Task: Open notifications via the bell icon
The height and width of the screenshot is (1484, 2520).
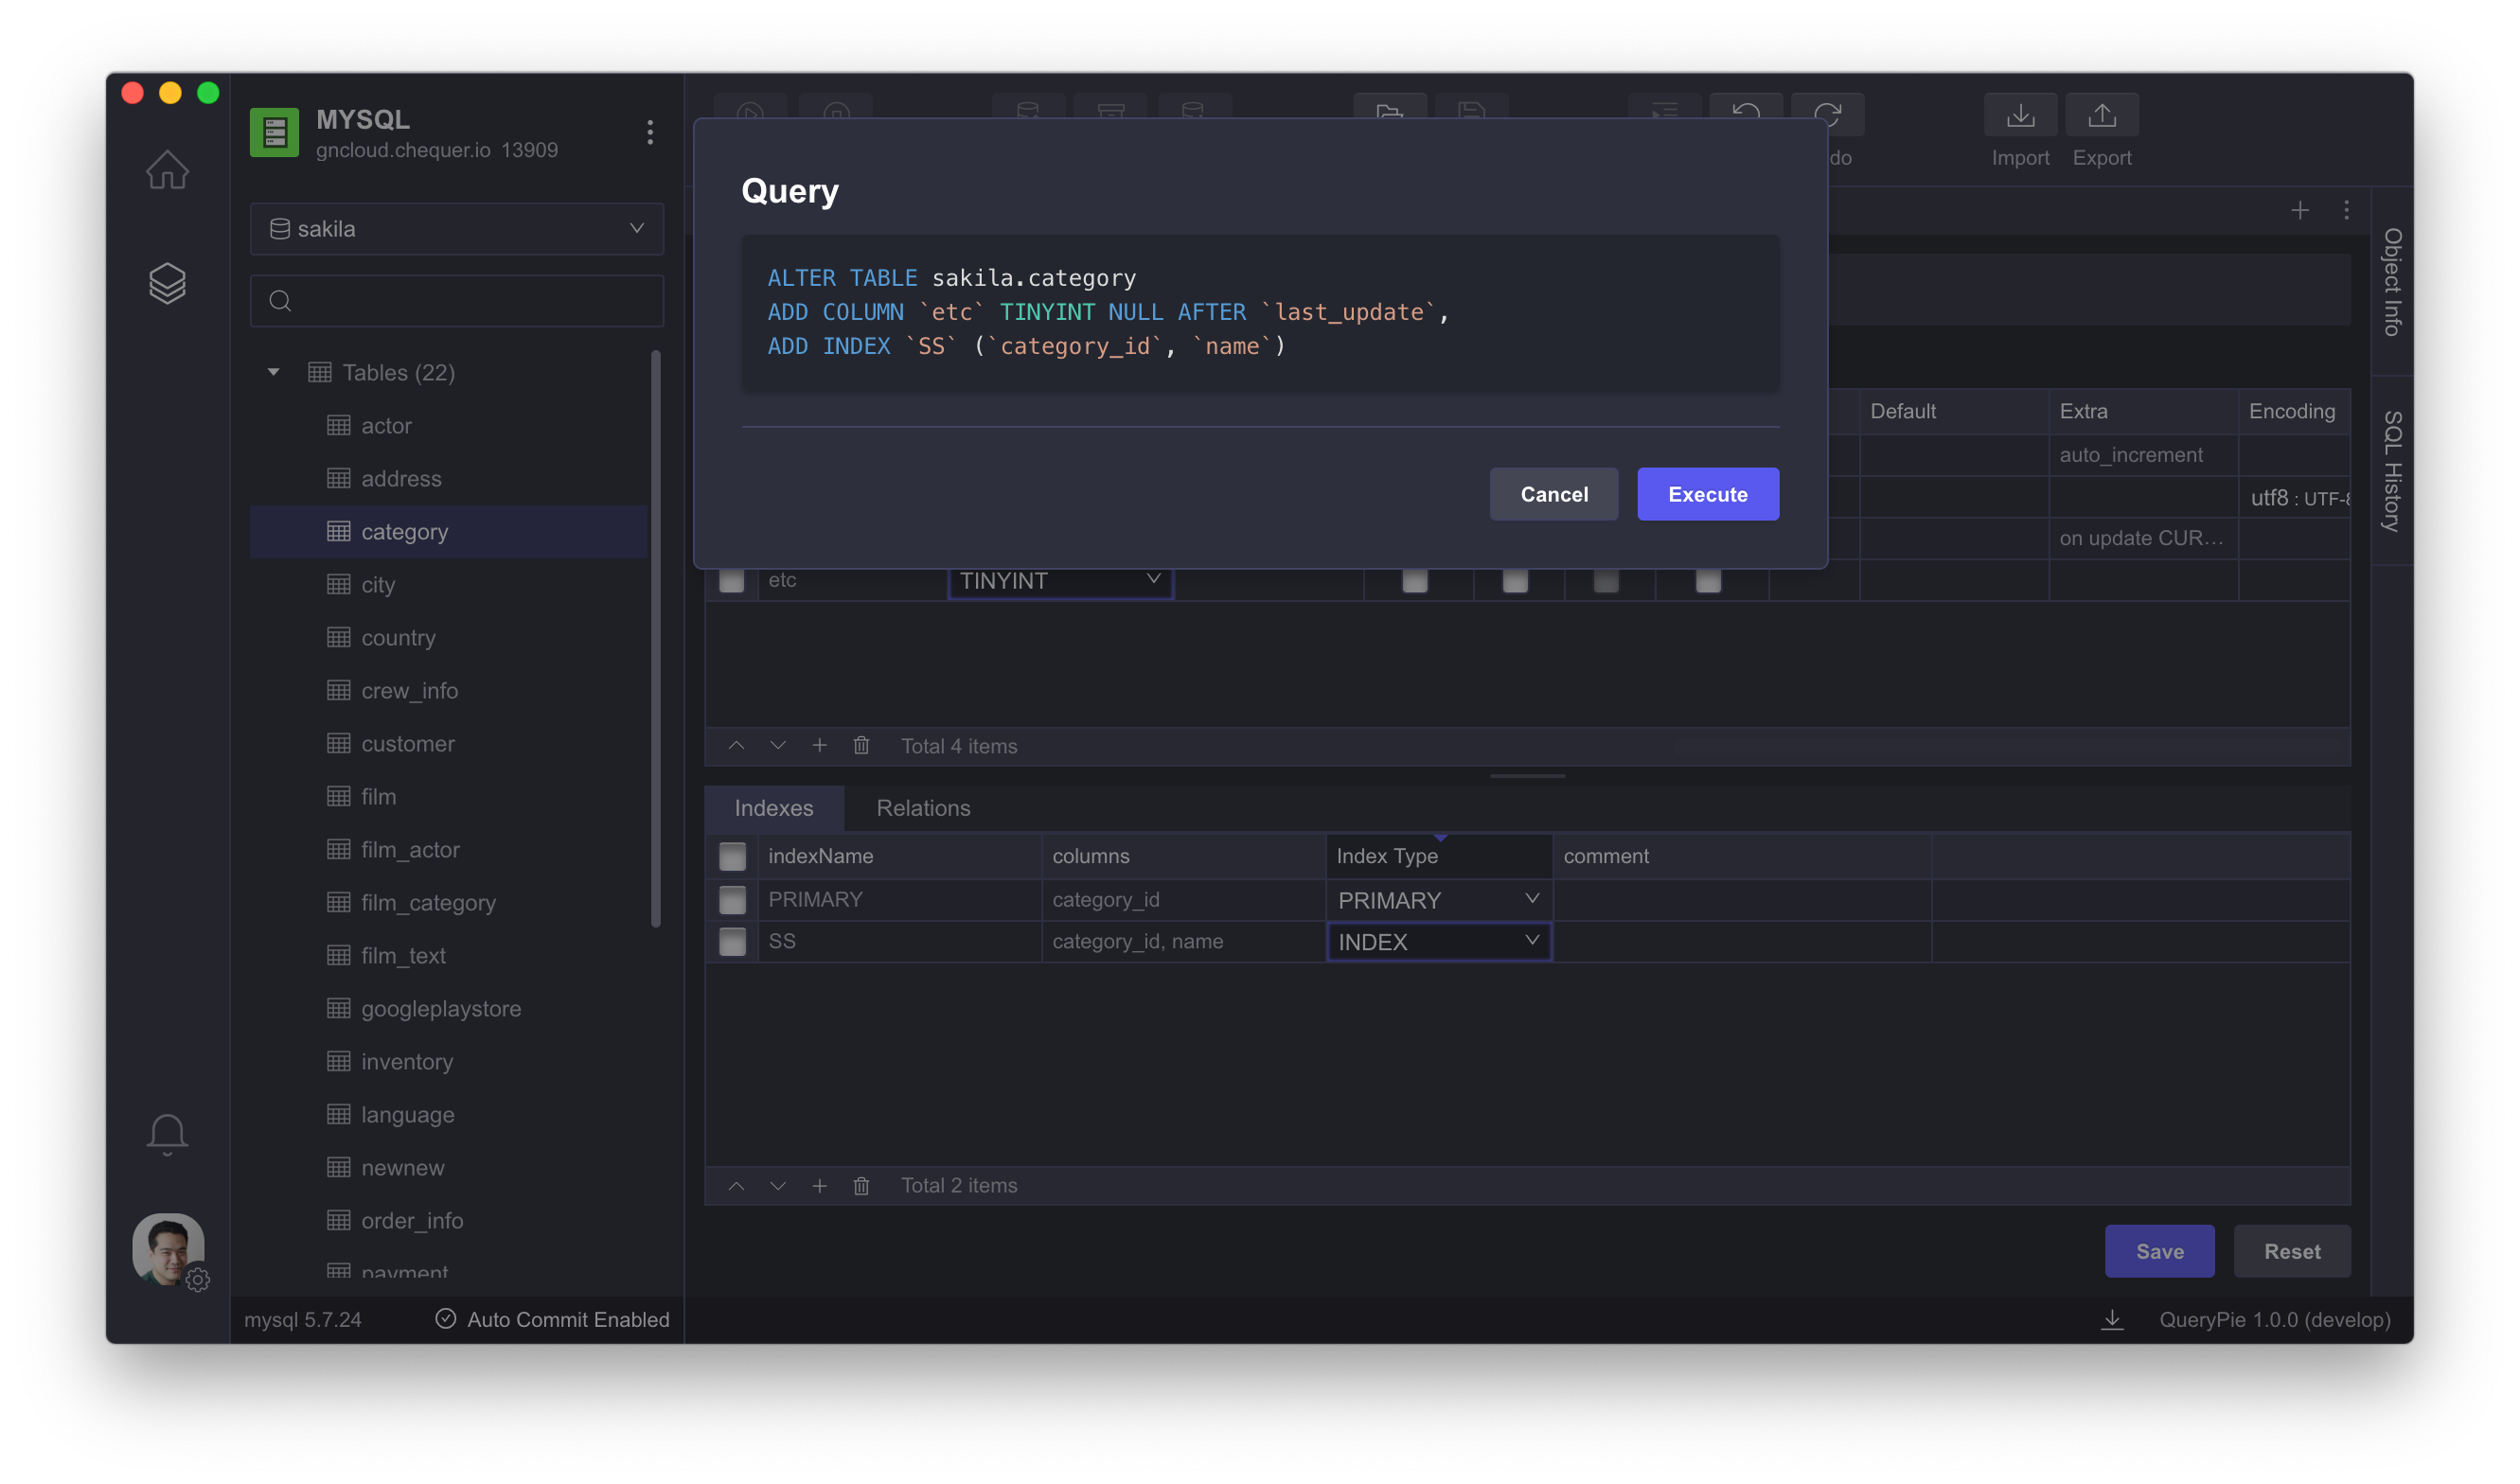Action: [167, 1133]
